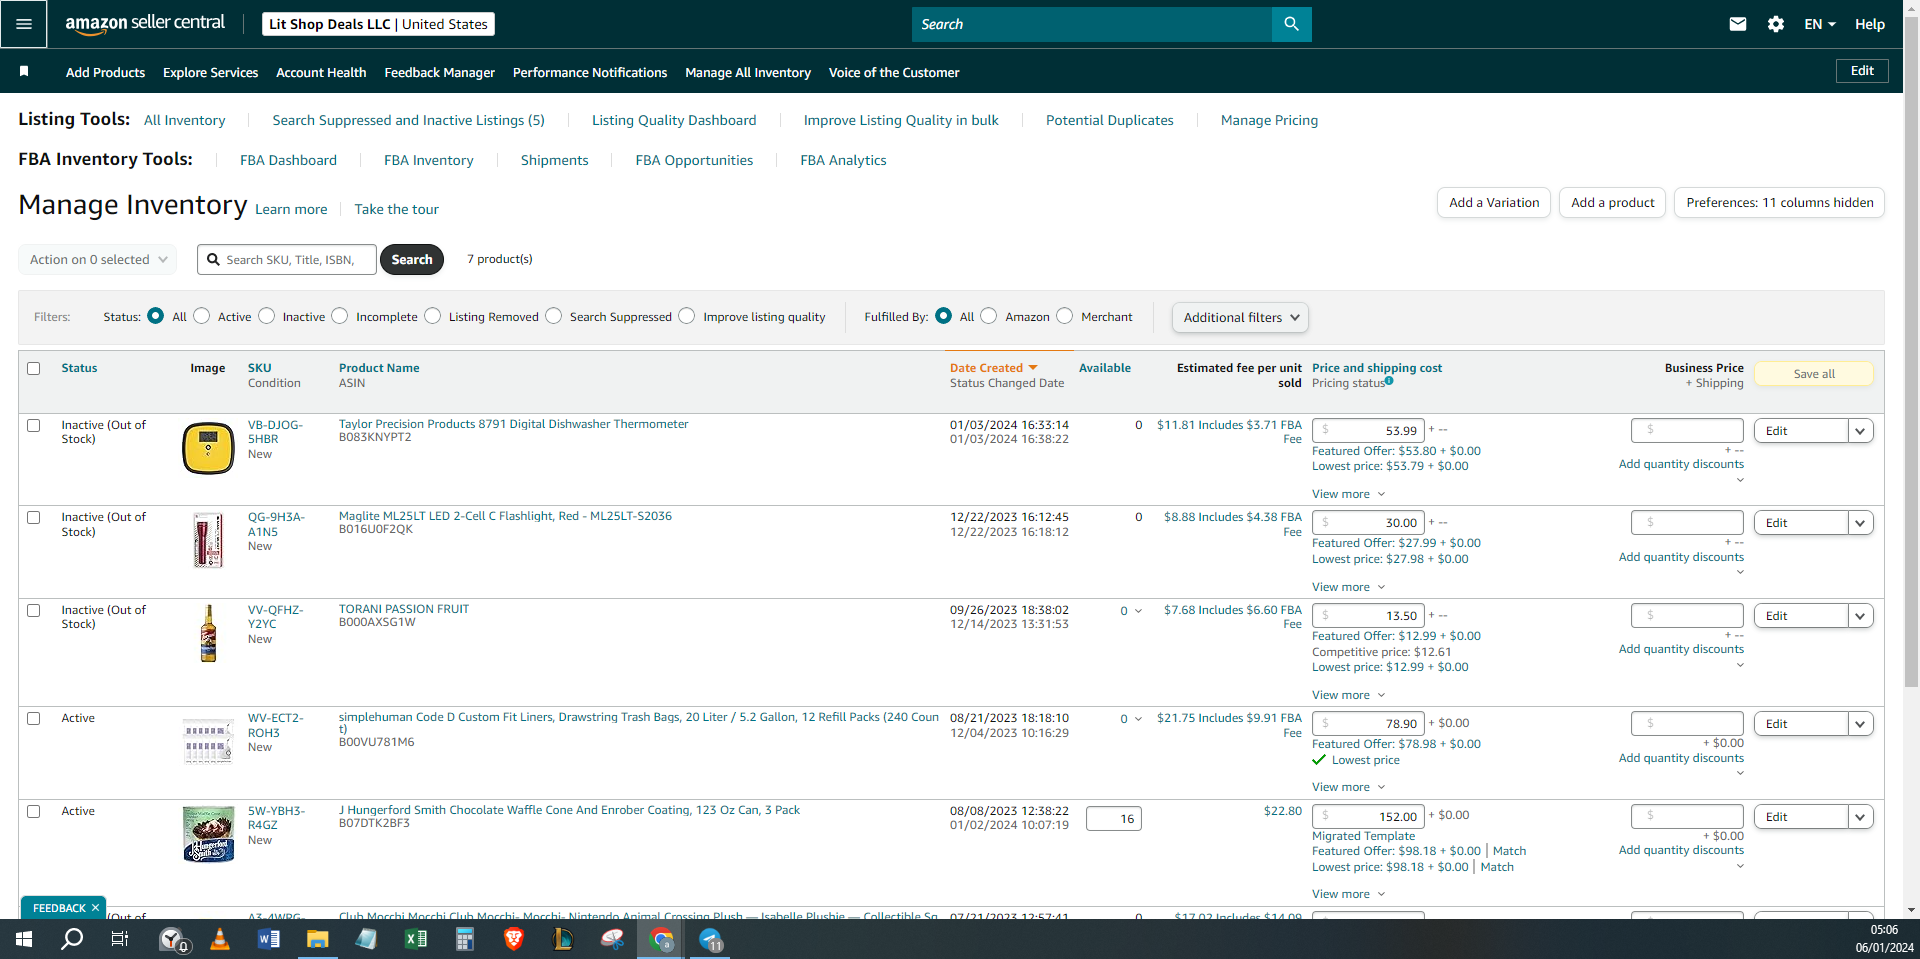
Task: Click the Date Created sort arrow
Action: click(x=1033, y=368)
